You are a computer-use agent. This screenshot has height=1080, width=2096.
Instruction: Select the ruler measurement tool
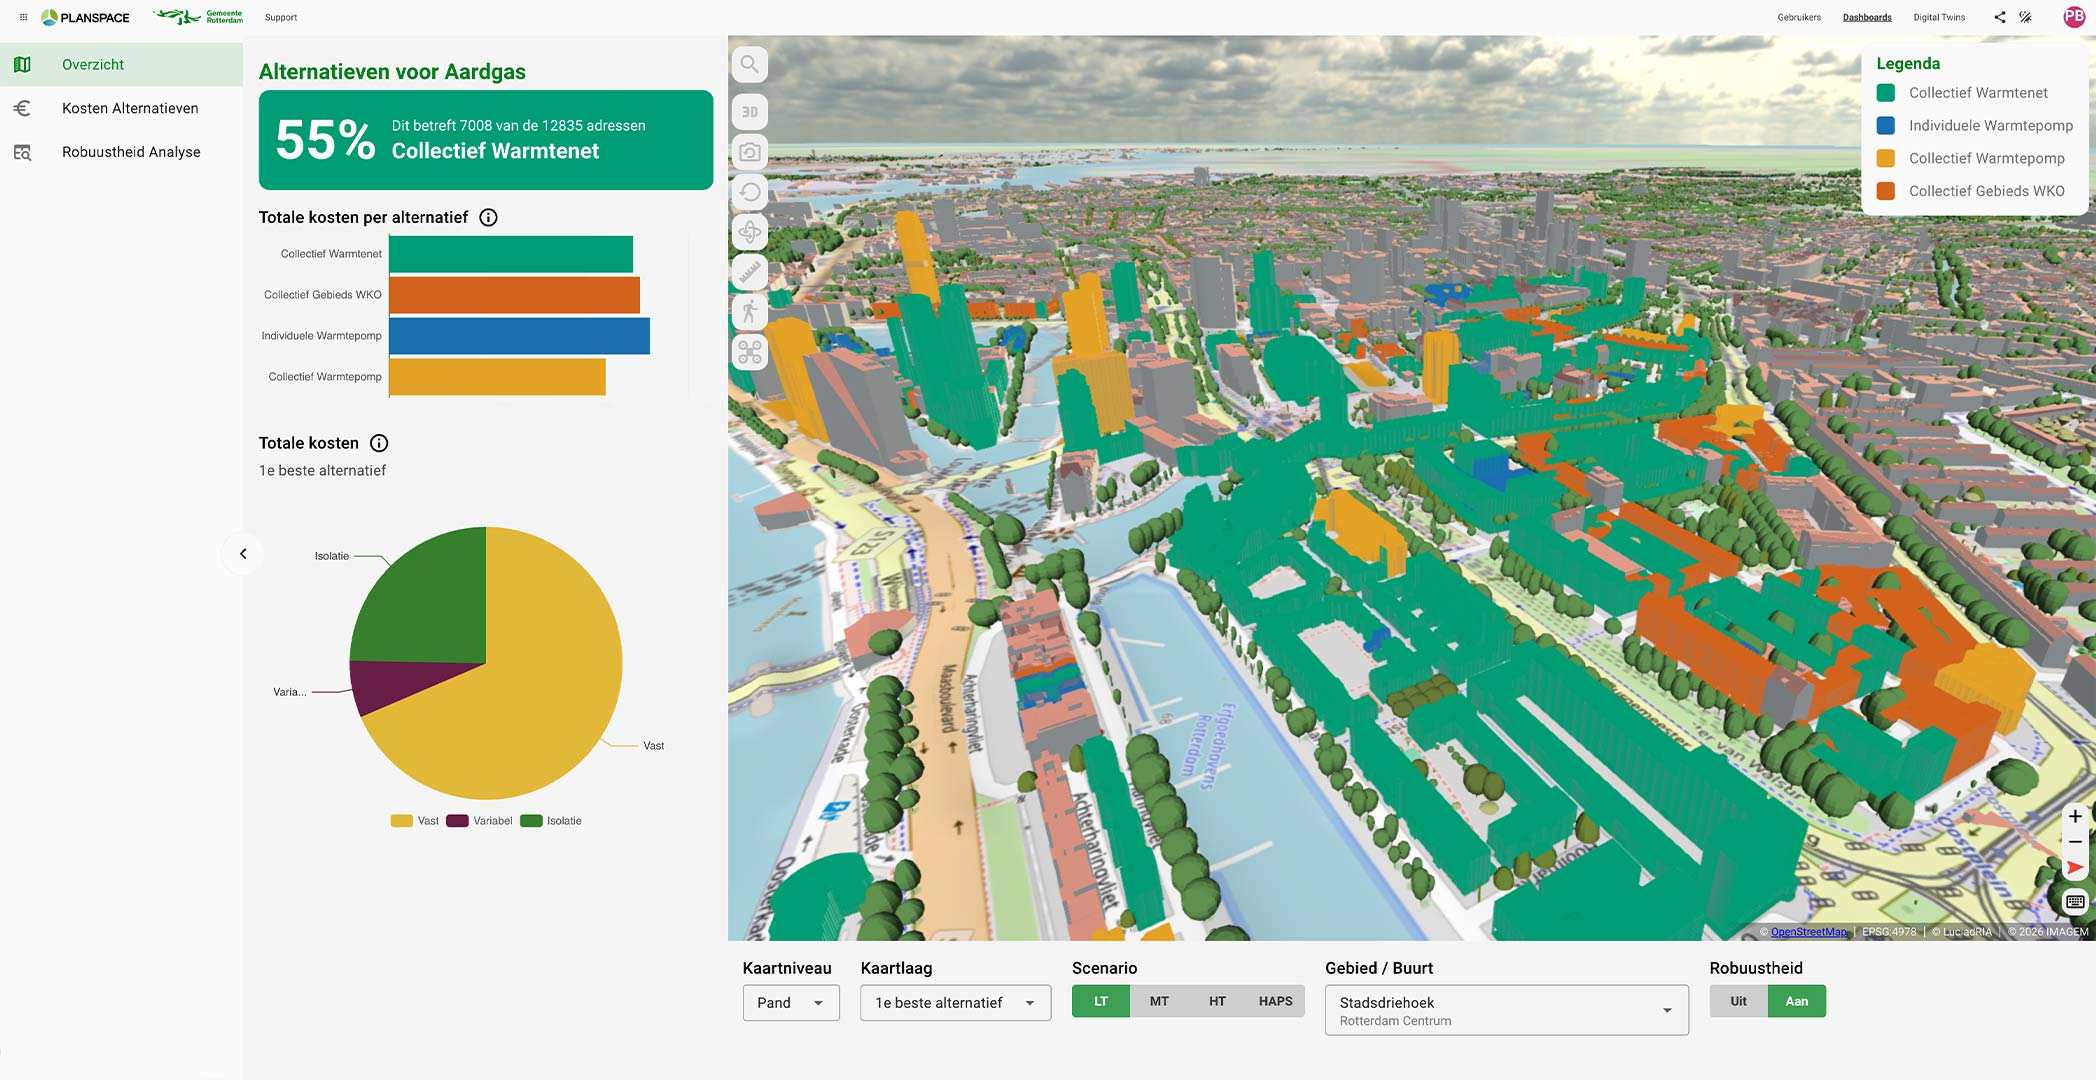coord(749,272)
